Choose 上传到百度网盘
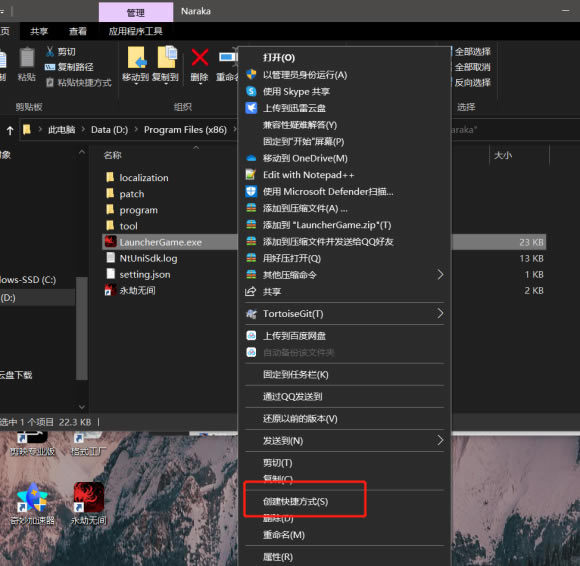Screen dimensions: 580x566 click(344, 336)
